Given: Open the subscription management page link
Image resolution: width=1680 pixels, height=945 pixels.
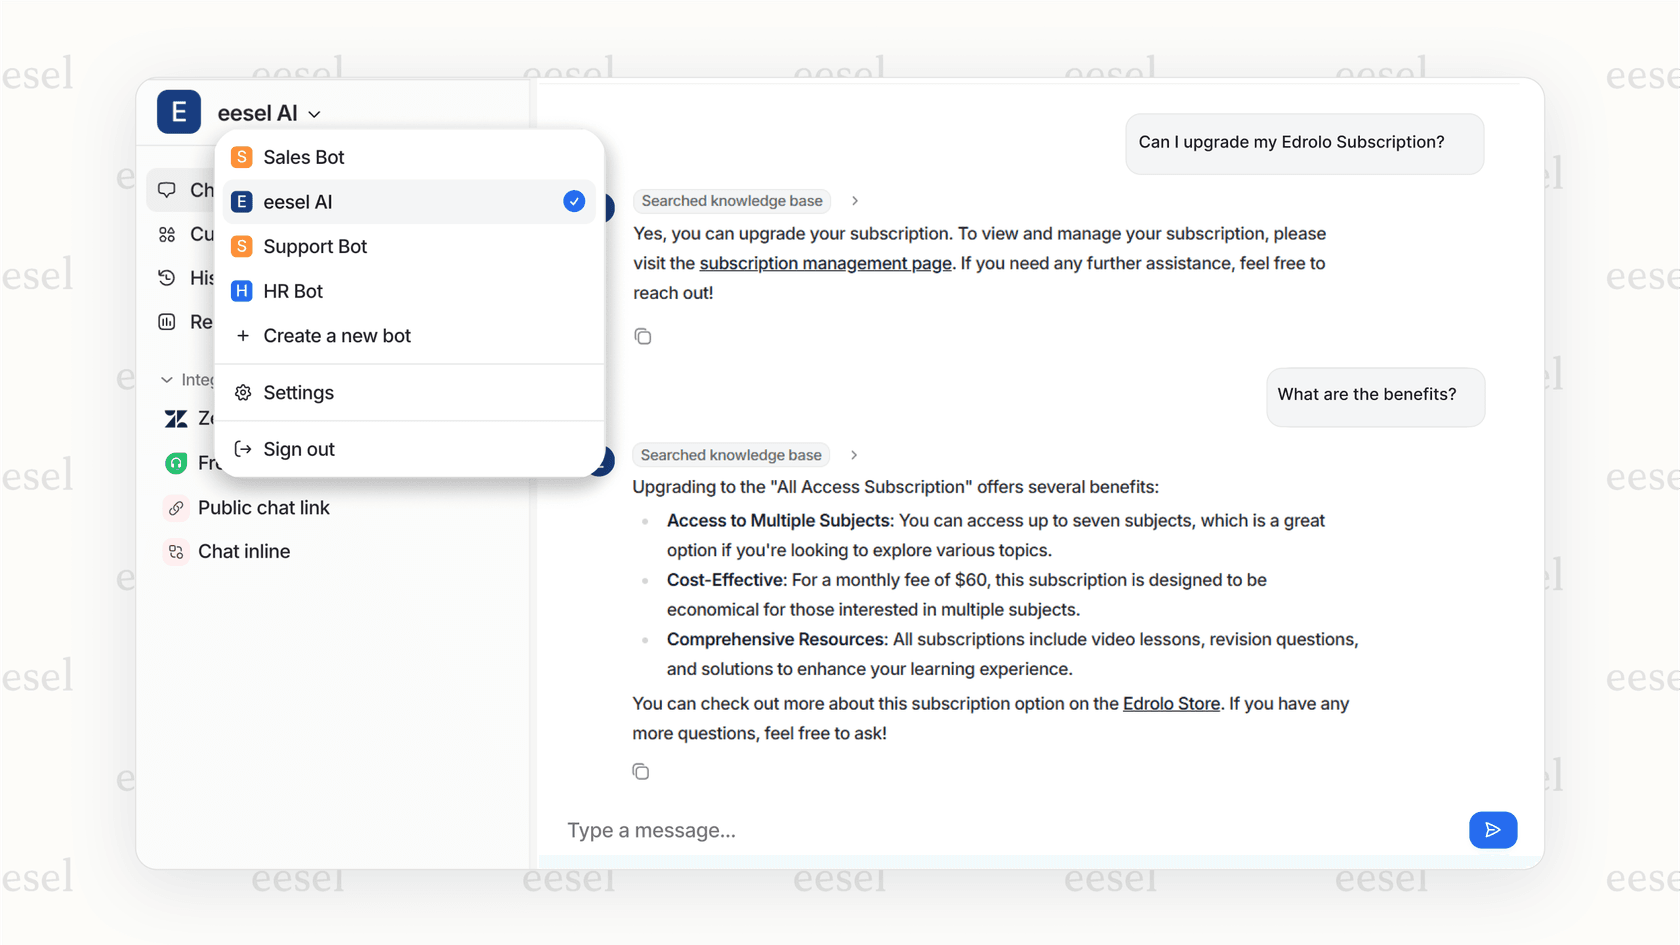Looking at the screenshot, I should [x=825, y=263].
